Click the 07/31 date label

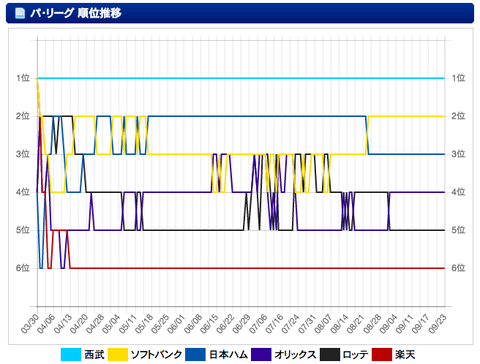click(308, 323)
